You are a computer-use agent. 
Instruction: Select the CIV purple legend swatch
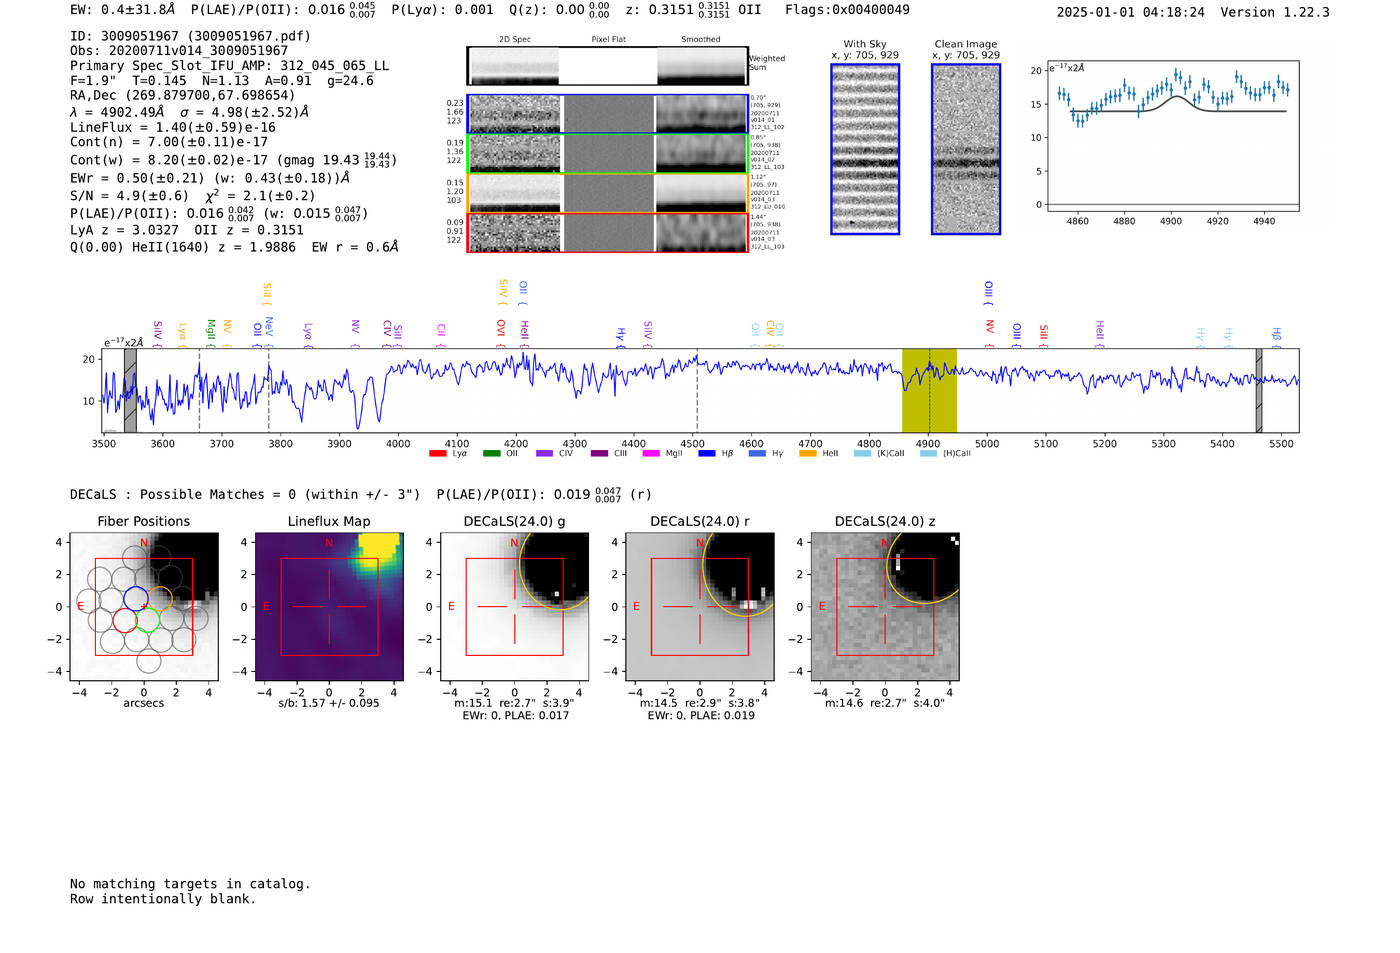(x=544, y=453)
